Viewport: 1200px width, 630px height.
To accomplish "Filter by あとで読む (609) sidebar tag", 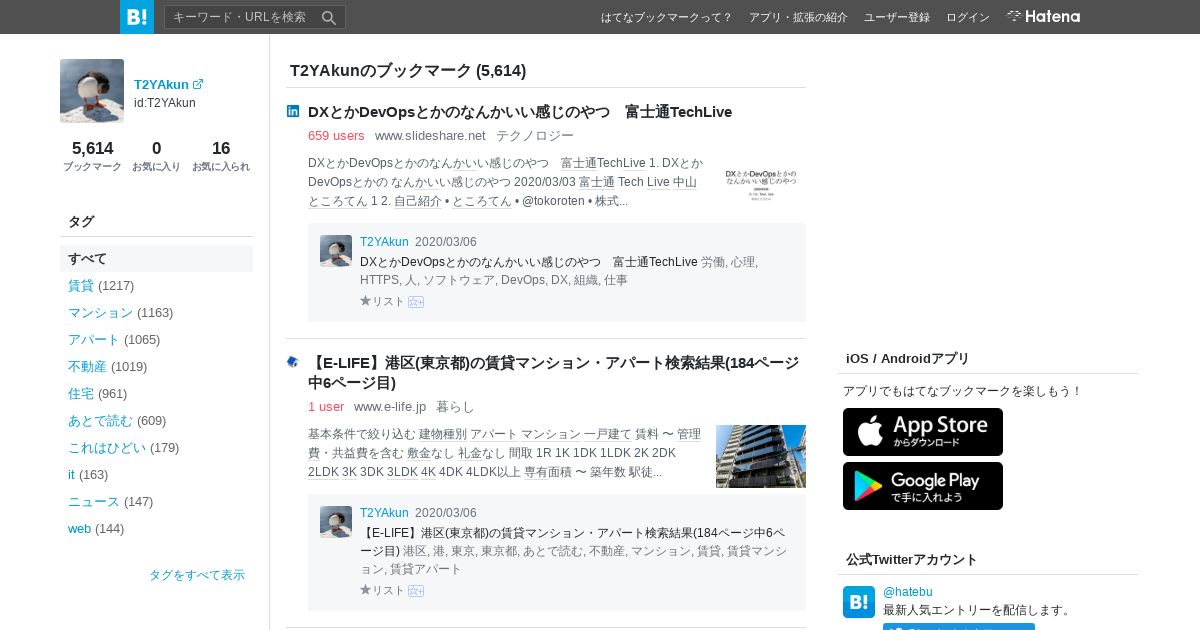I will pos(117,420).
